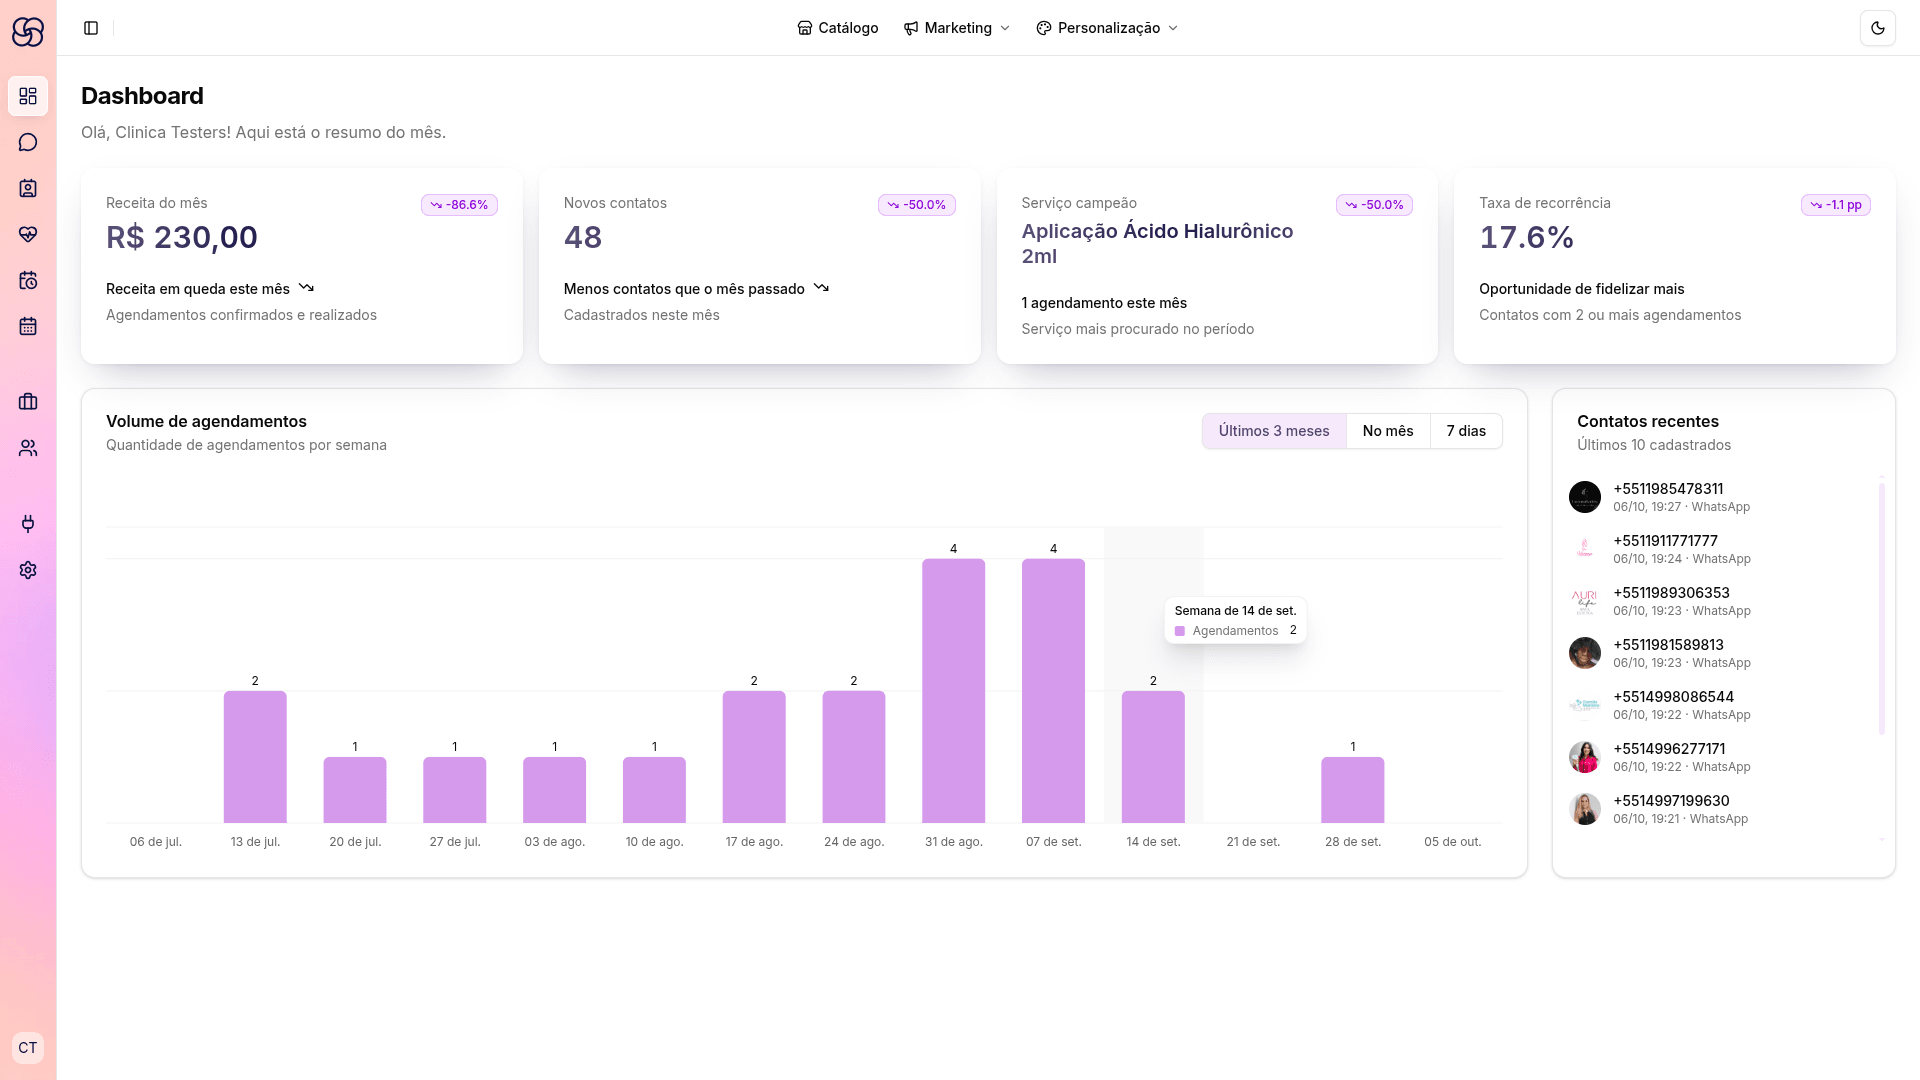This screenshot has height=1080, width=1920.
Task: Click the 28 de set. chart bar
Action: coord(1353,790)
